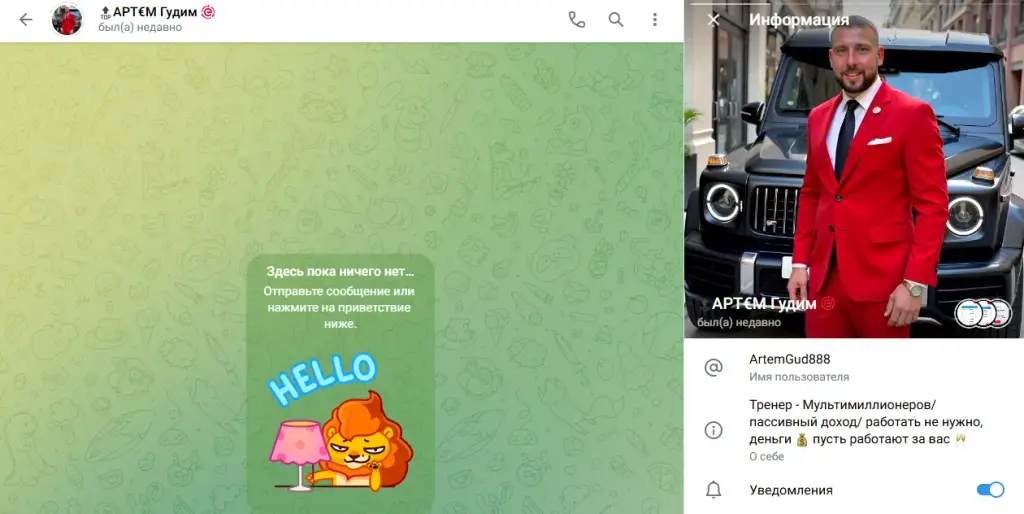This screenshot has height=514, width=1024.
Task: Toggle the Уведомления switch off
Action: pyautogui.click(x=990, y=490)
